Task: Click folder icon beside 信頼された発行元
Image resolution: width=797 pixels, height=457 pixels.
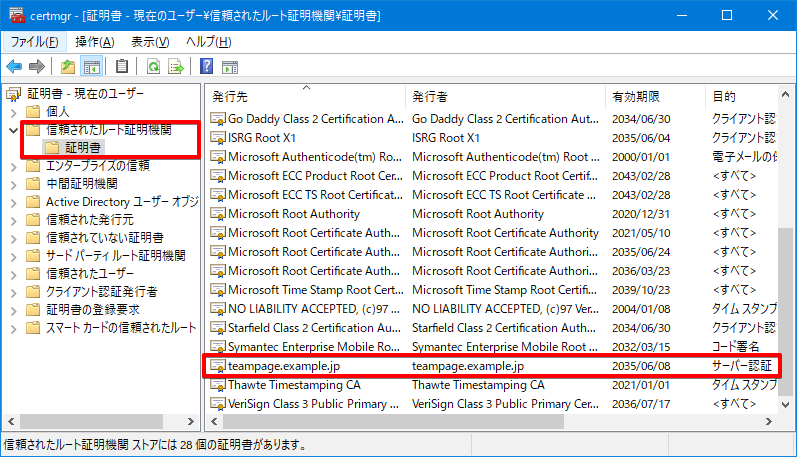Action: [x=34, y=220]
